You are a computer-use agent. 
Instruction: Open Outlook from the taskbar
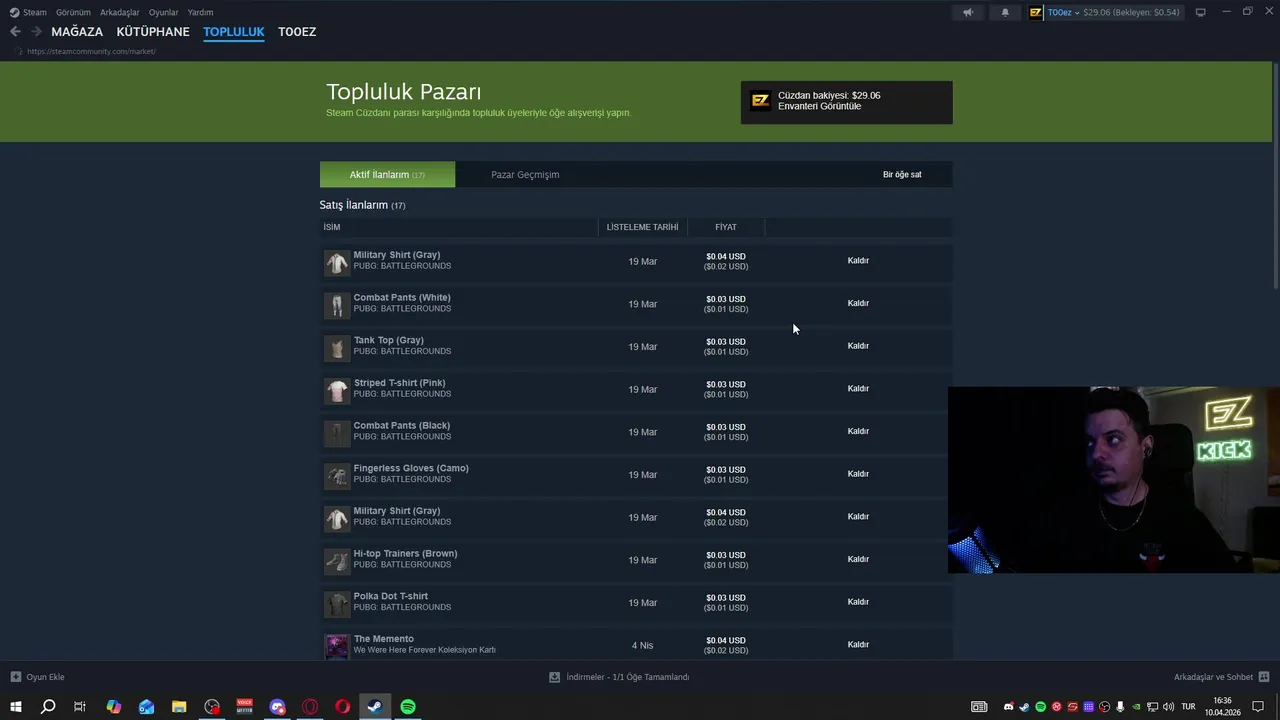[147, 707]
